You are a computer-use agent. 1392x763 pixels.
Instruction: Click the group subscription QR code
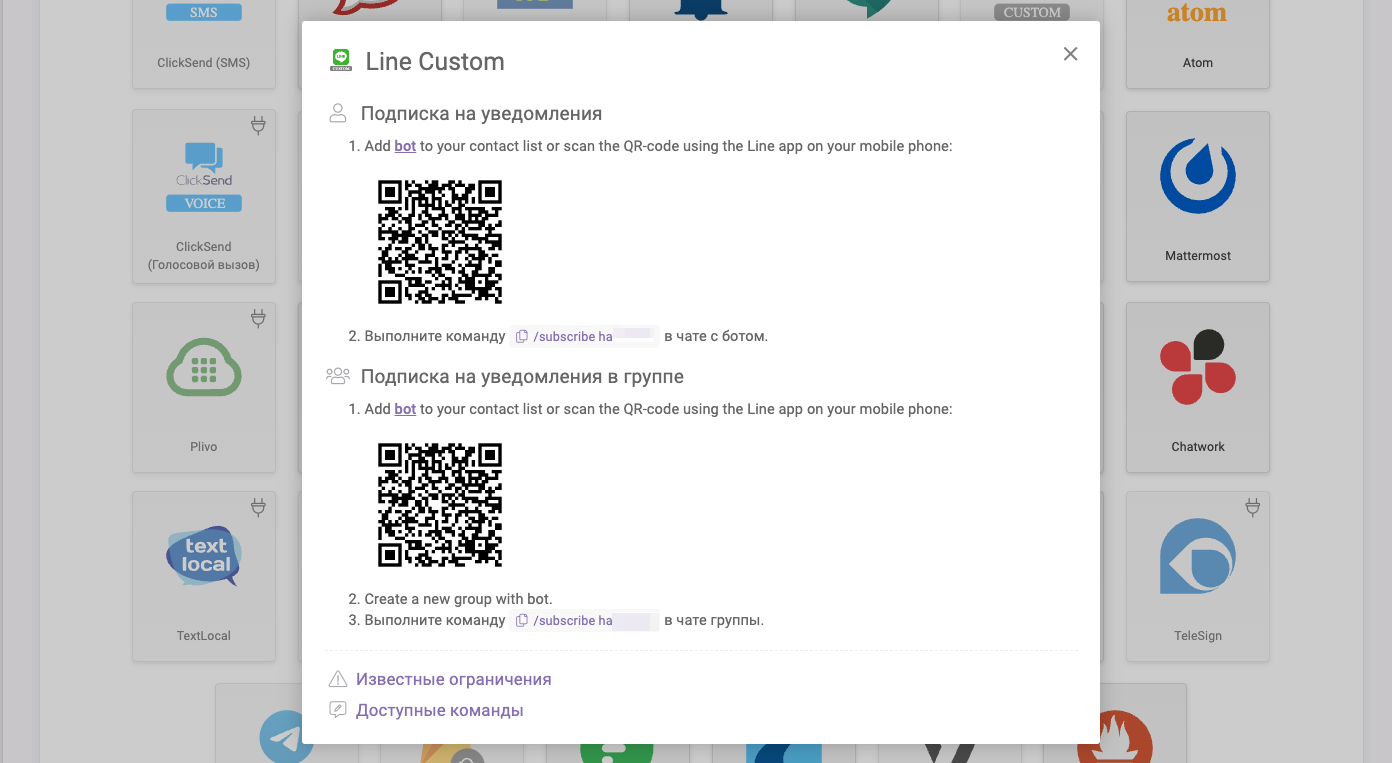[x=440, y=505]
